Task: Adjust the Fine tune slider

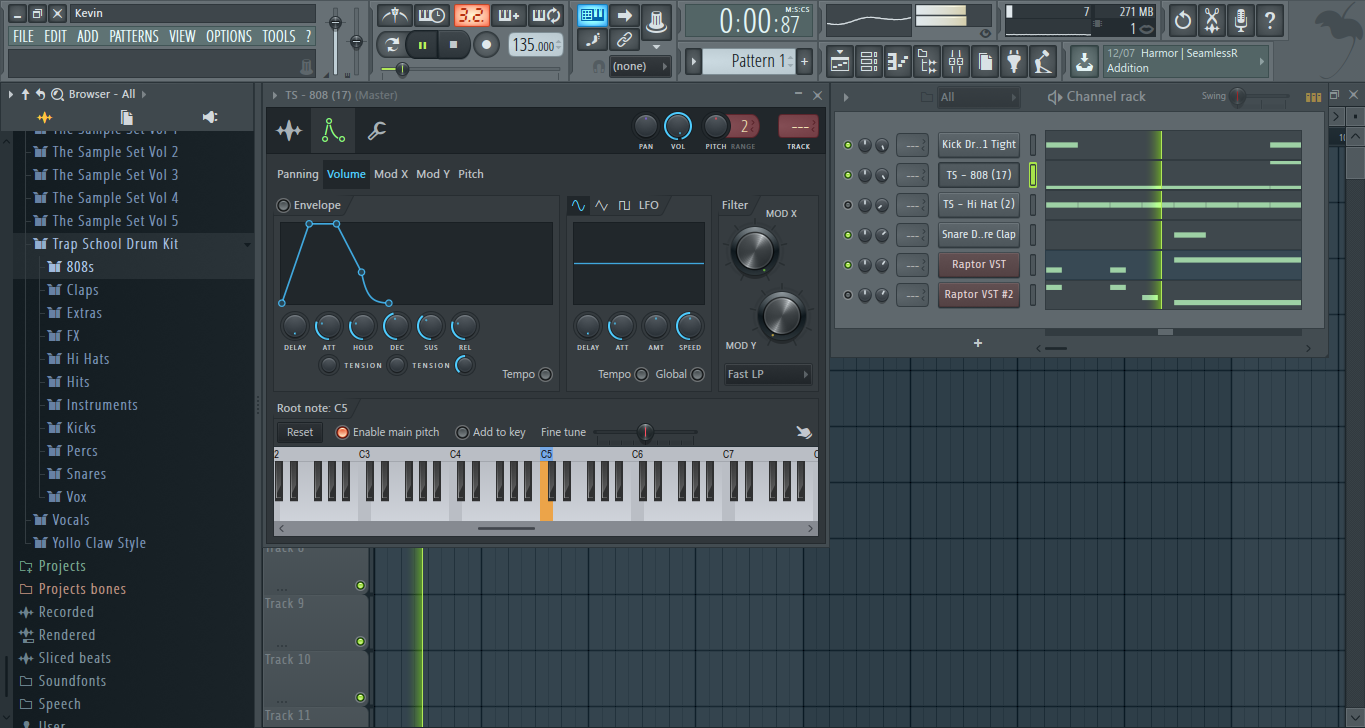Action: coord(646,432)
